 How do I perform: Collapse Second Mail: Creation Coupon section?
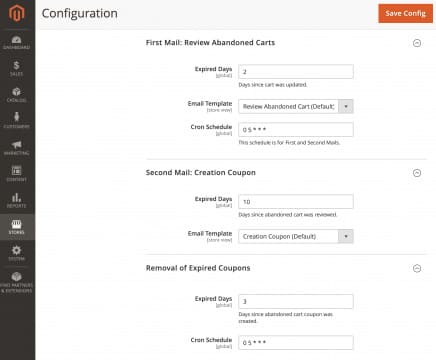(417, 173)
